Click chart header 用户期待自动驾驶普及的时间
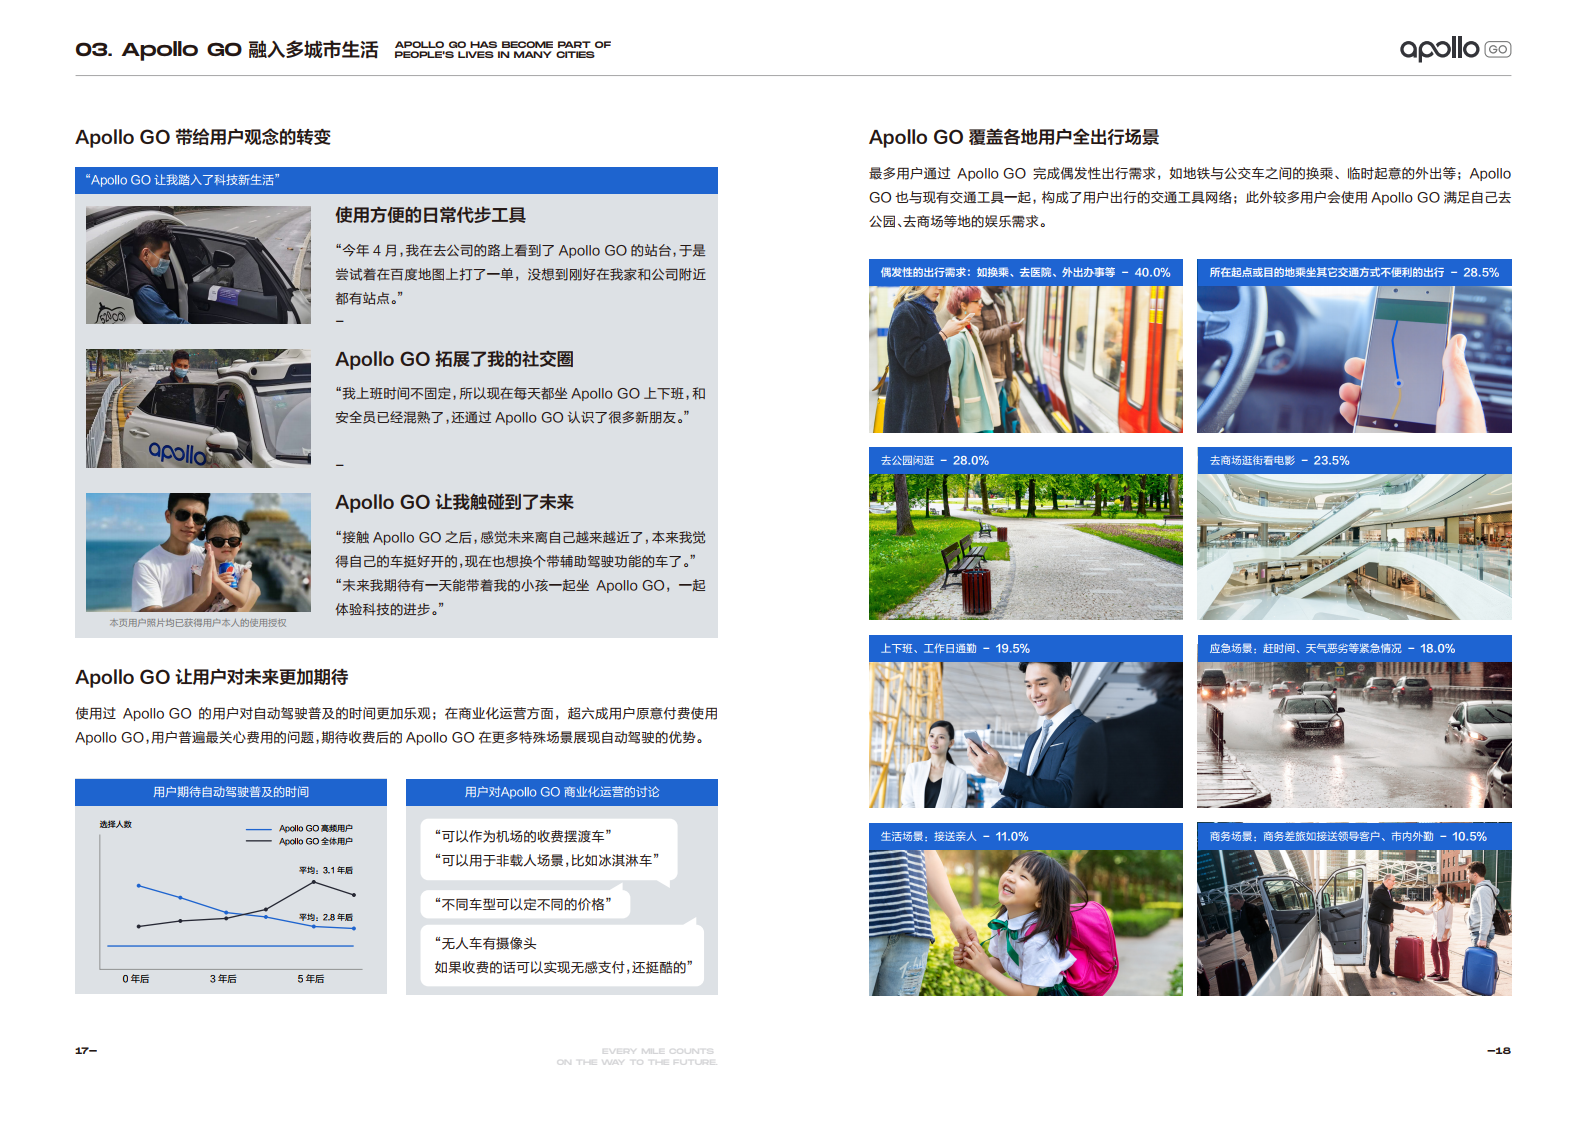 231,792
